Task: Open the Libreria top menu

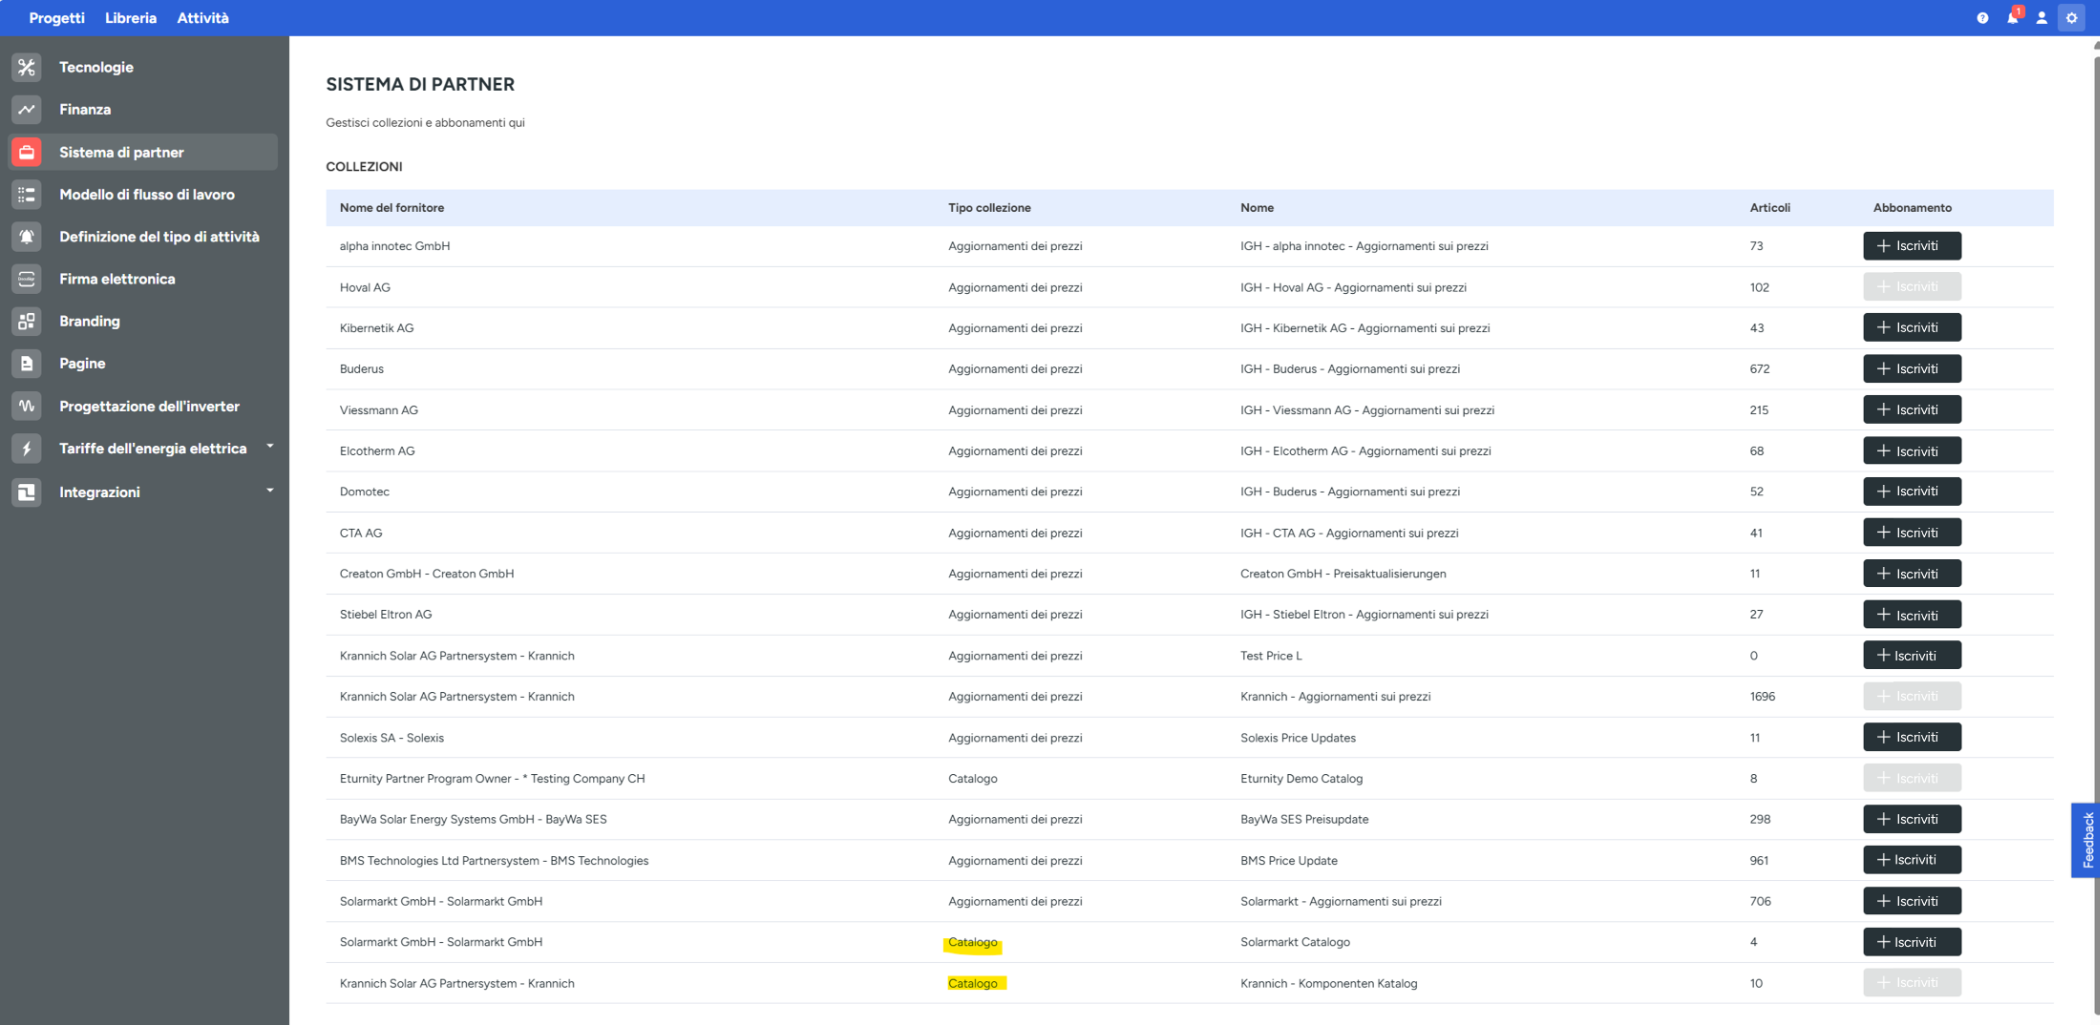Action: pos(130,18)
